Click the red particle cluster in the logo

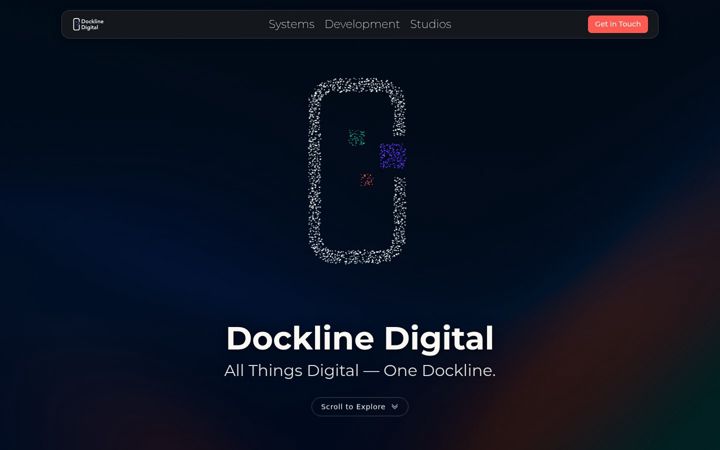[366, 180]
